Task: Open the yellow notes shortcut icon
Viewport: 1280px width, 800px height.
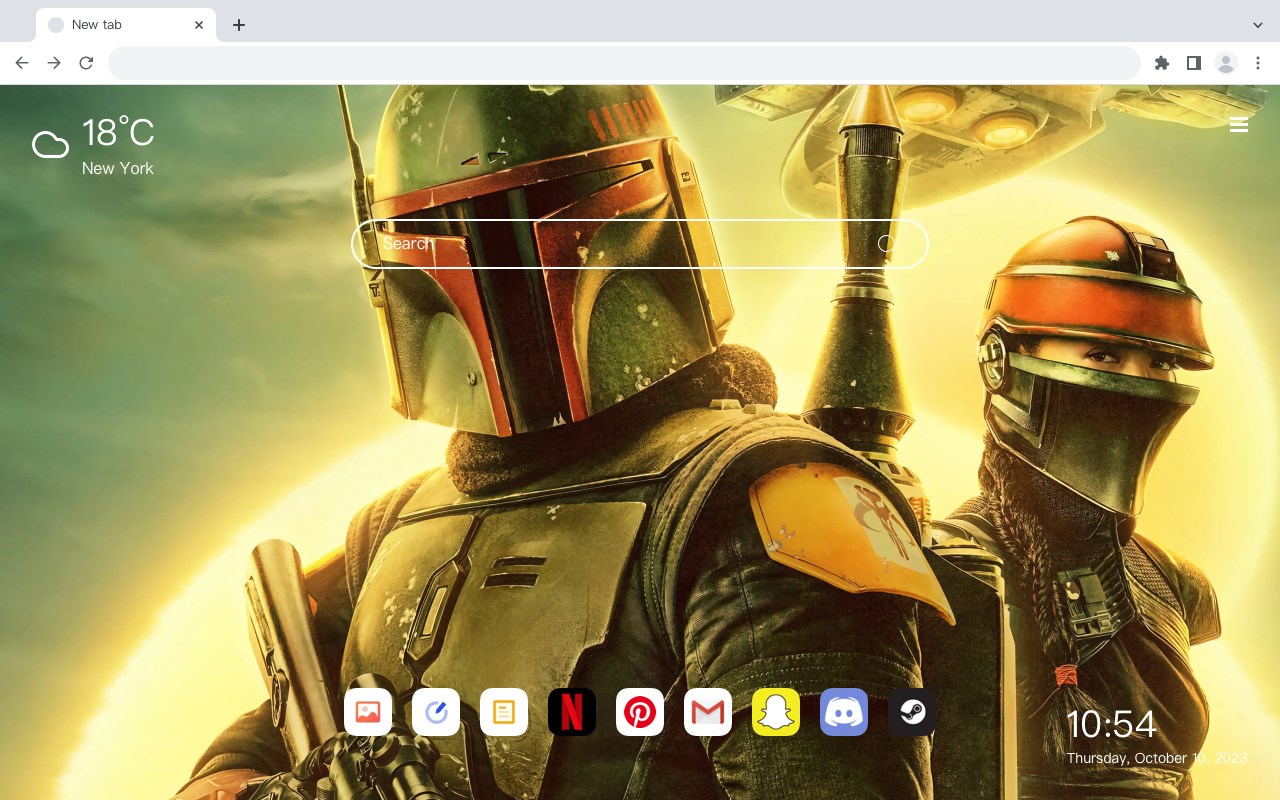Action: click(x=504, y=712)
